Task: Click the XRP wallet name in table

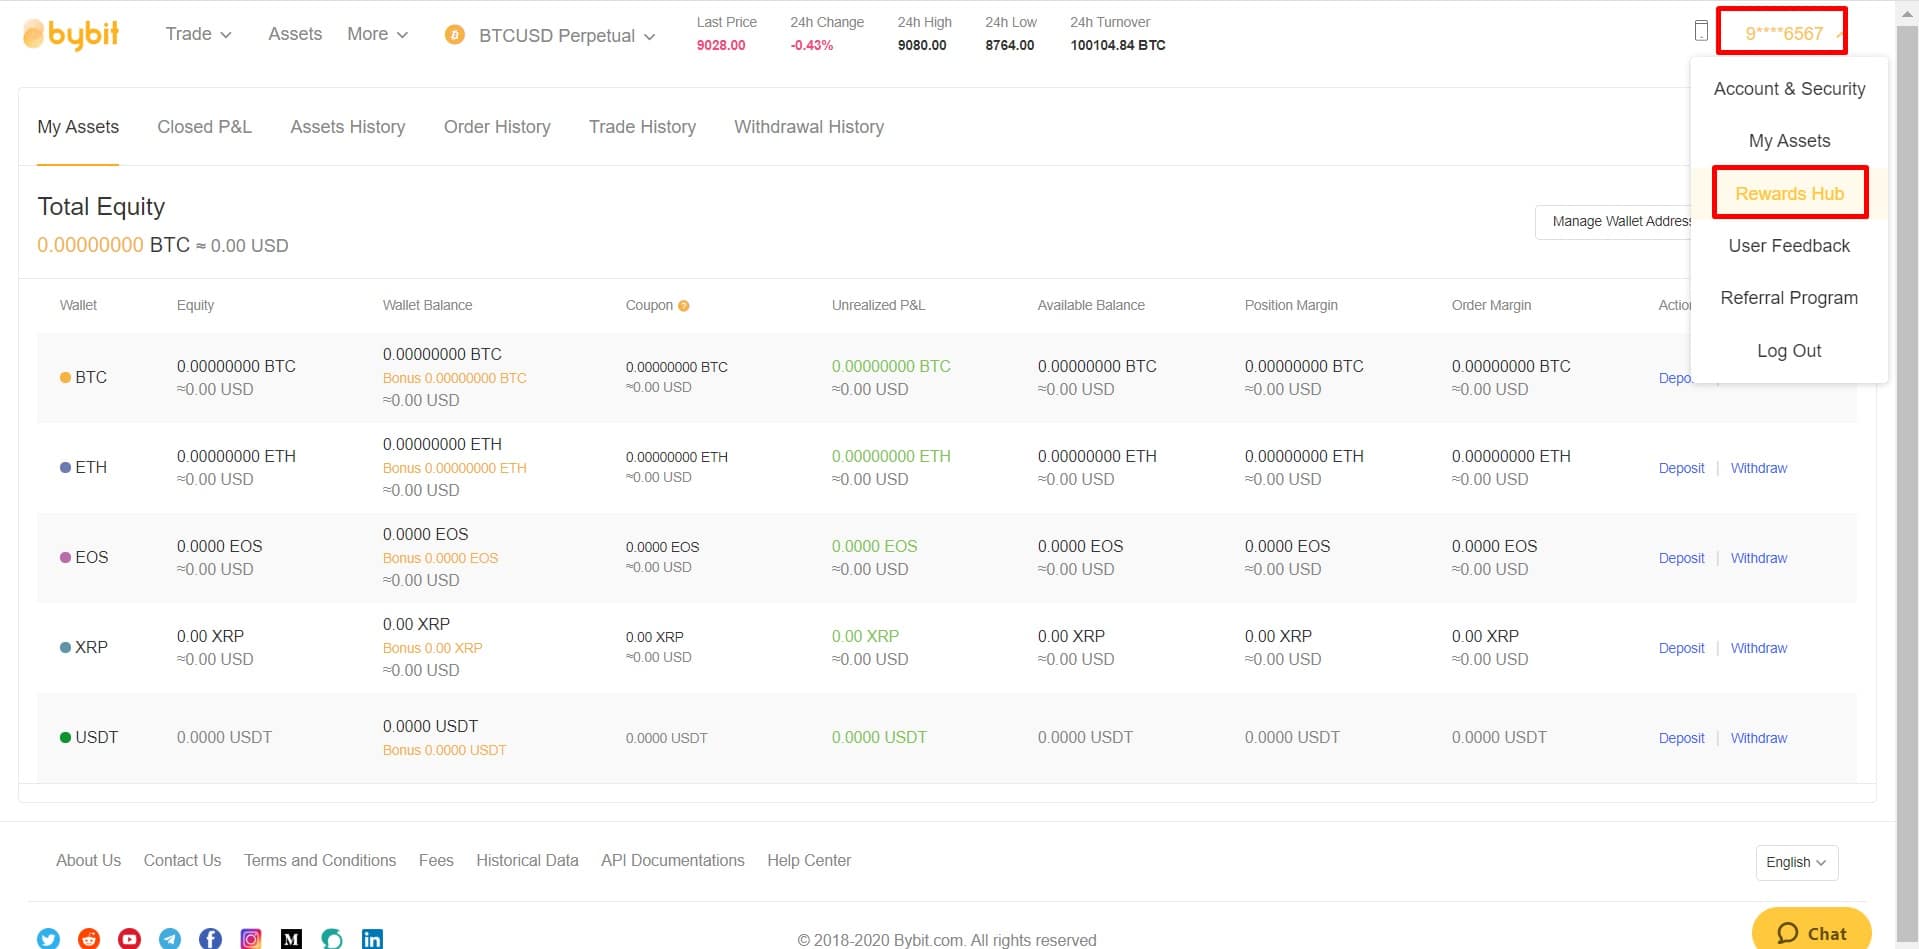Action: click(91, 647)
